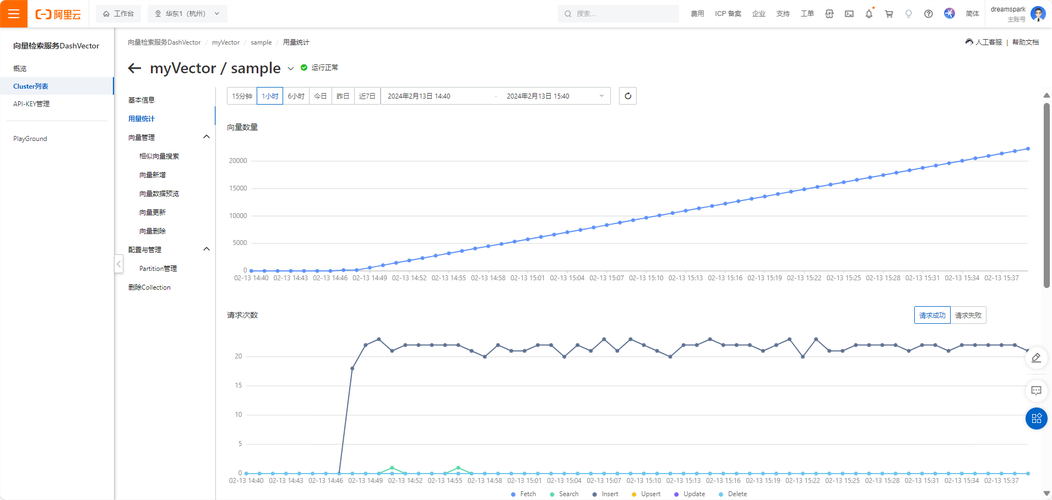Select the 1小时 time range
The height and width of the screenshot is (500, 1052).
point(270,96)
